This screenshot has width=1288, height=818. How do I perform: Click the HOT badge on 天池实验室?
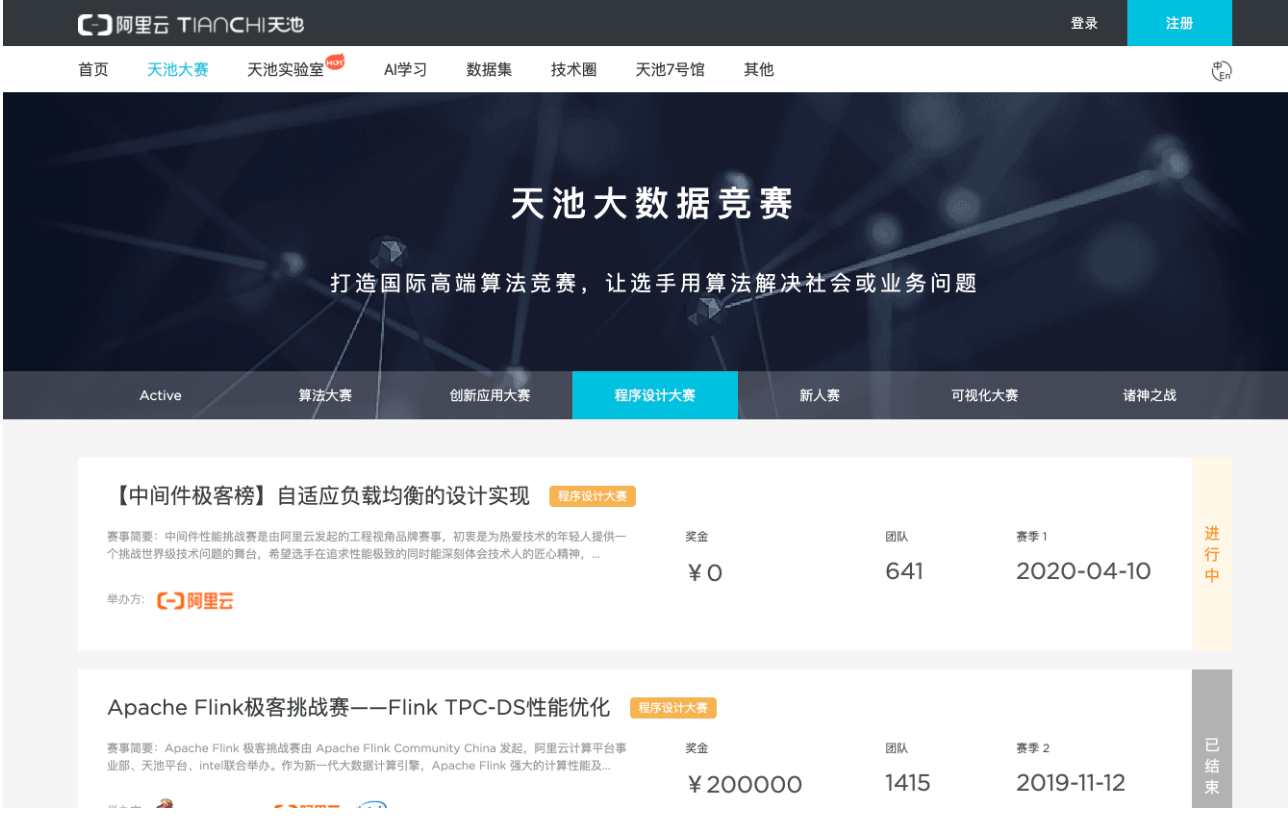tap(335, 62)
